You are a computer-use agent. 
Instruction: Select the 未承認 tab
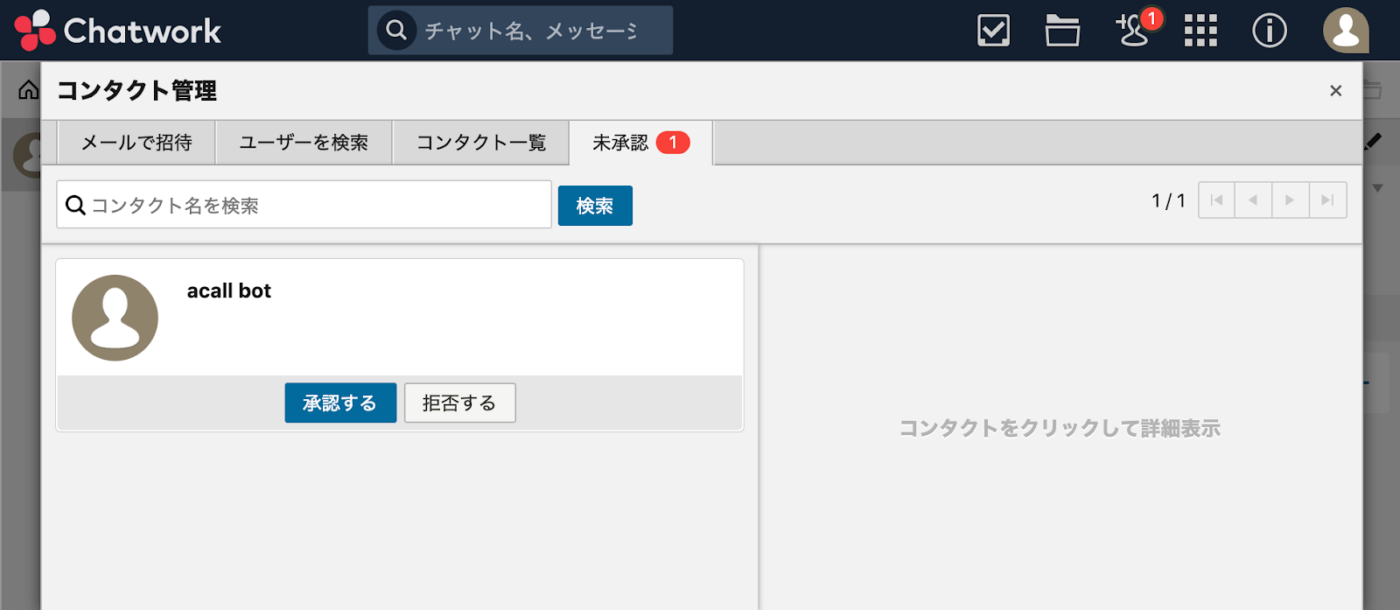pos(641,143)
